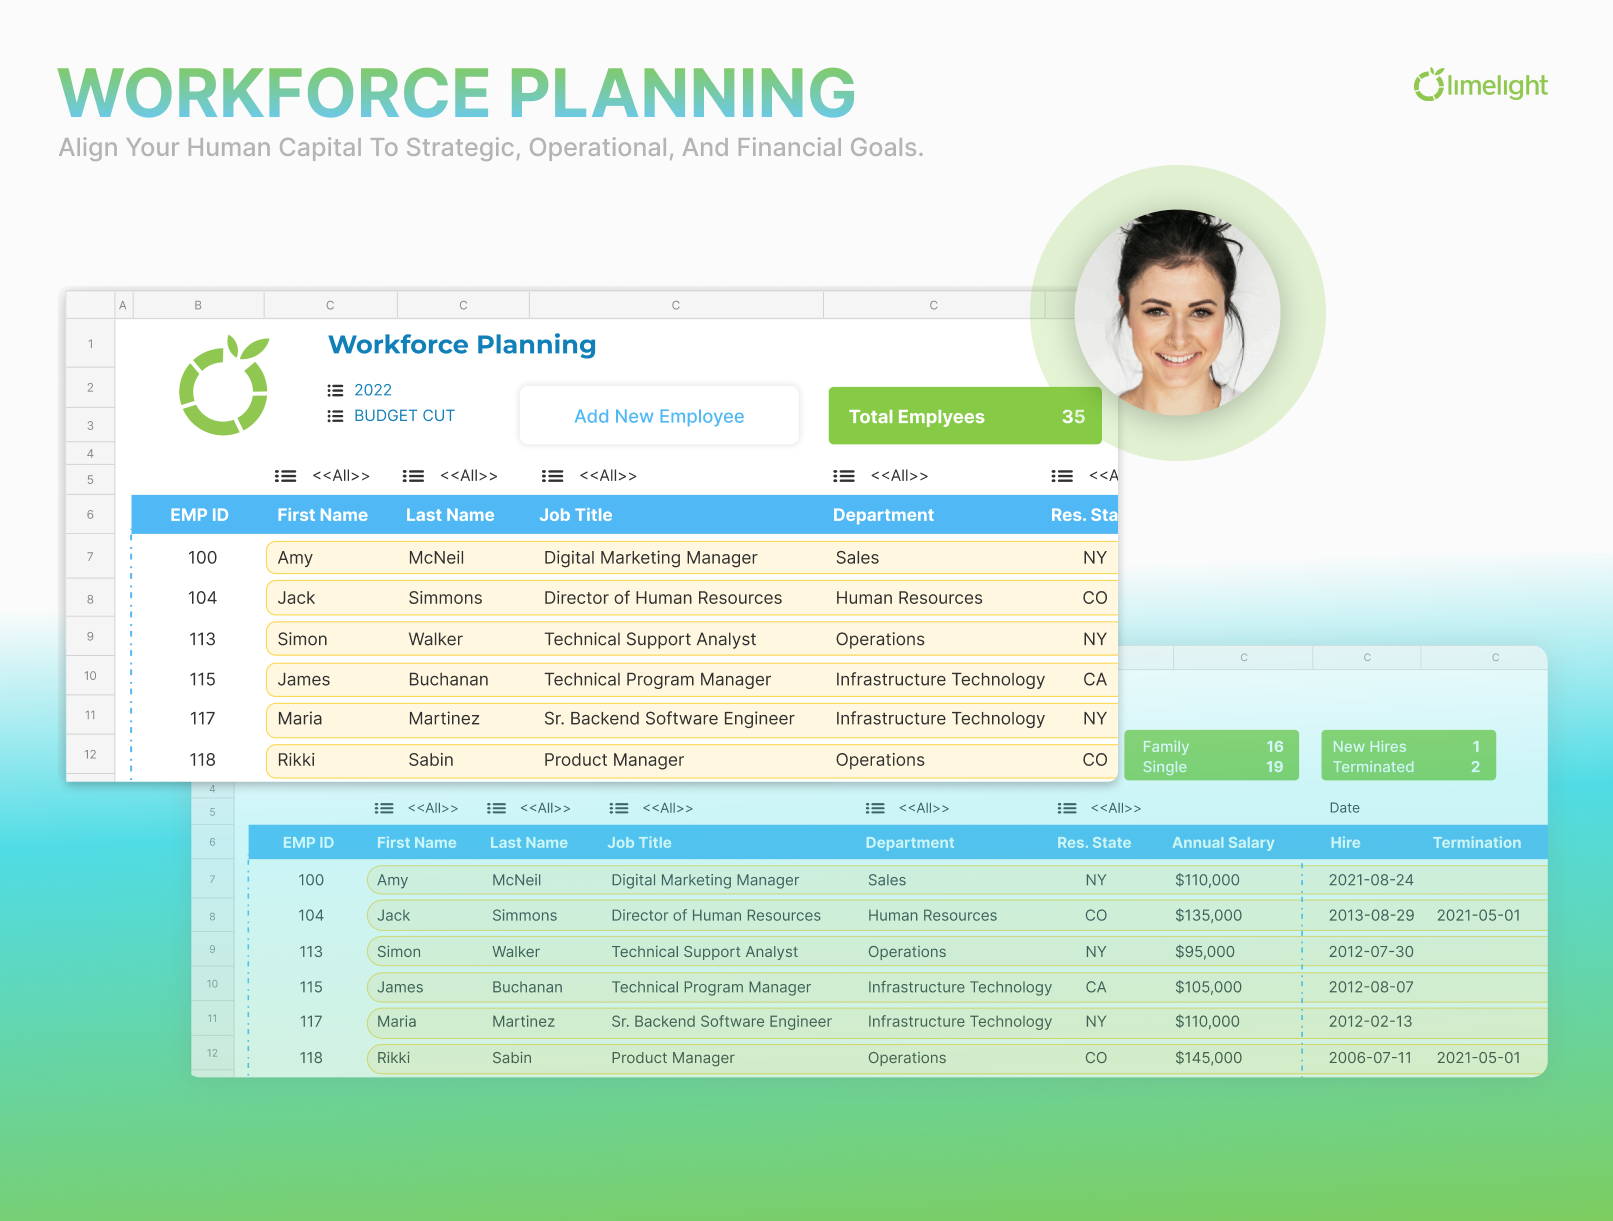This screenshot has width=1613, height=1221.
Task: Click the Department filter icon in the front spreadsheet
Action: click(x=844, y=476)
